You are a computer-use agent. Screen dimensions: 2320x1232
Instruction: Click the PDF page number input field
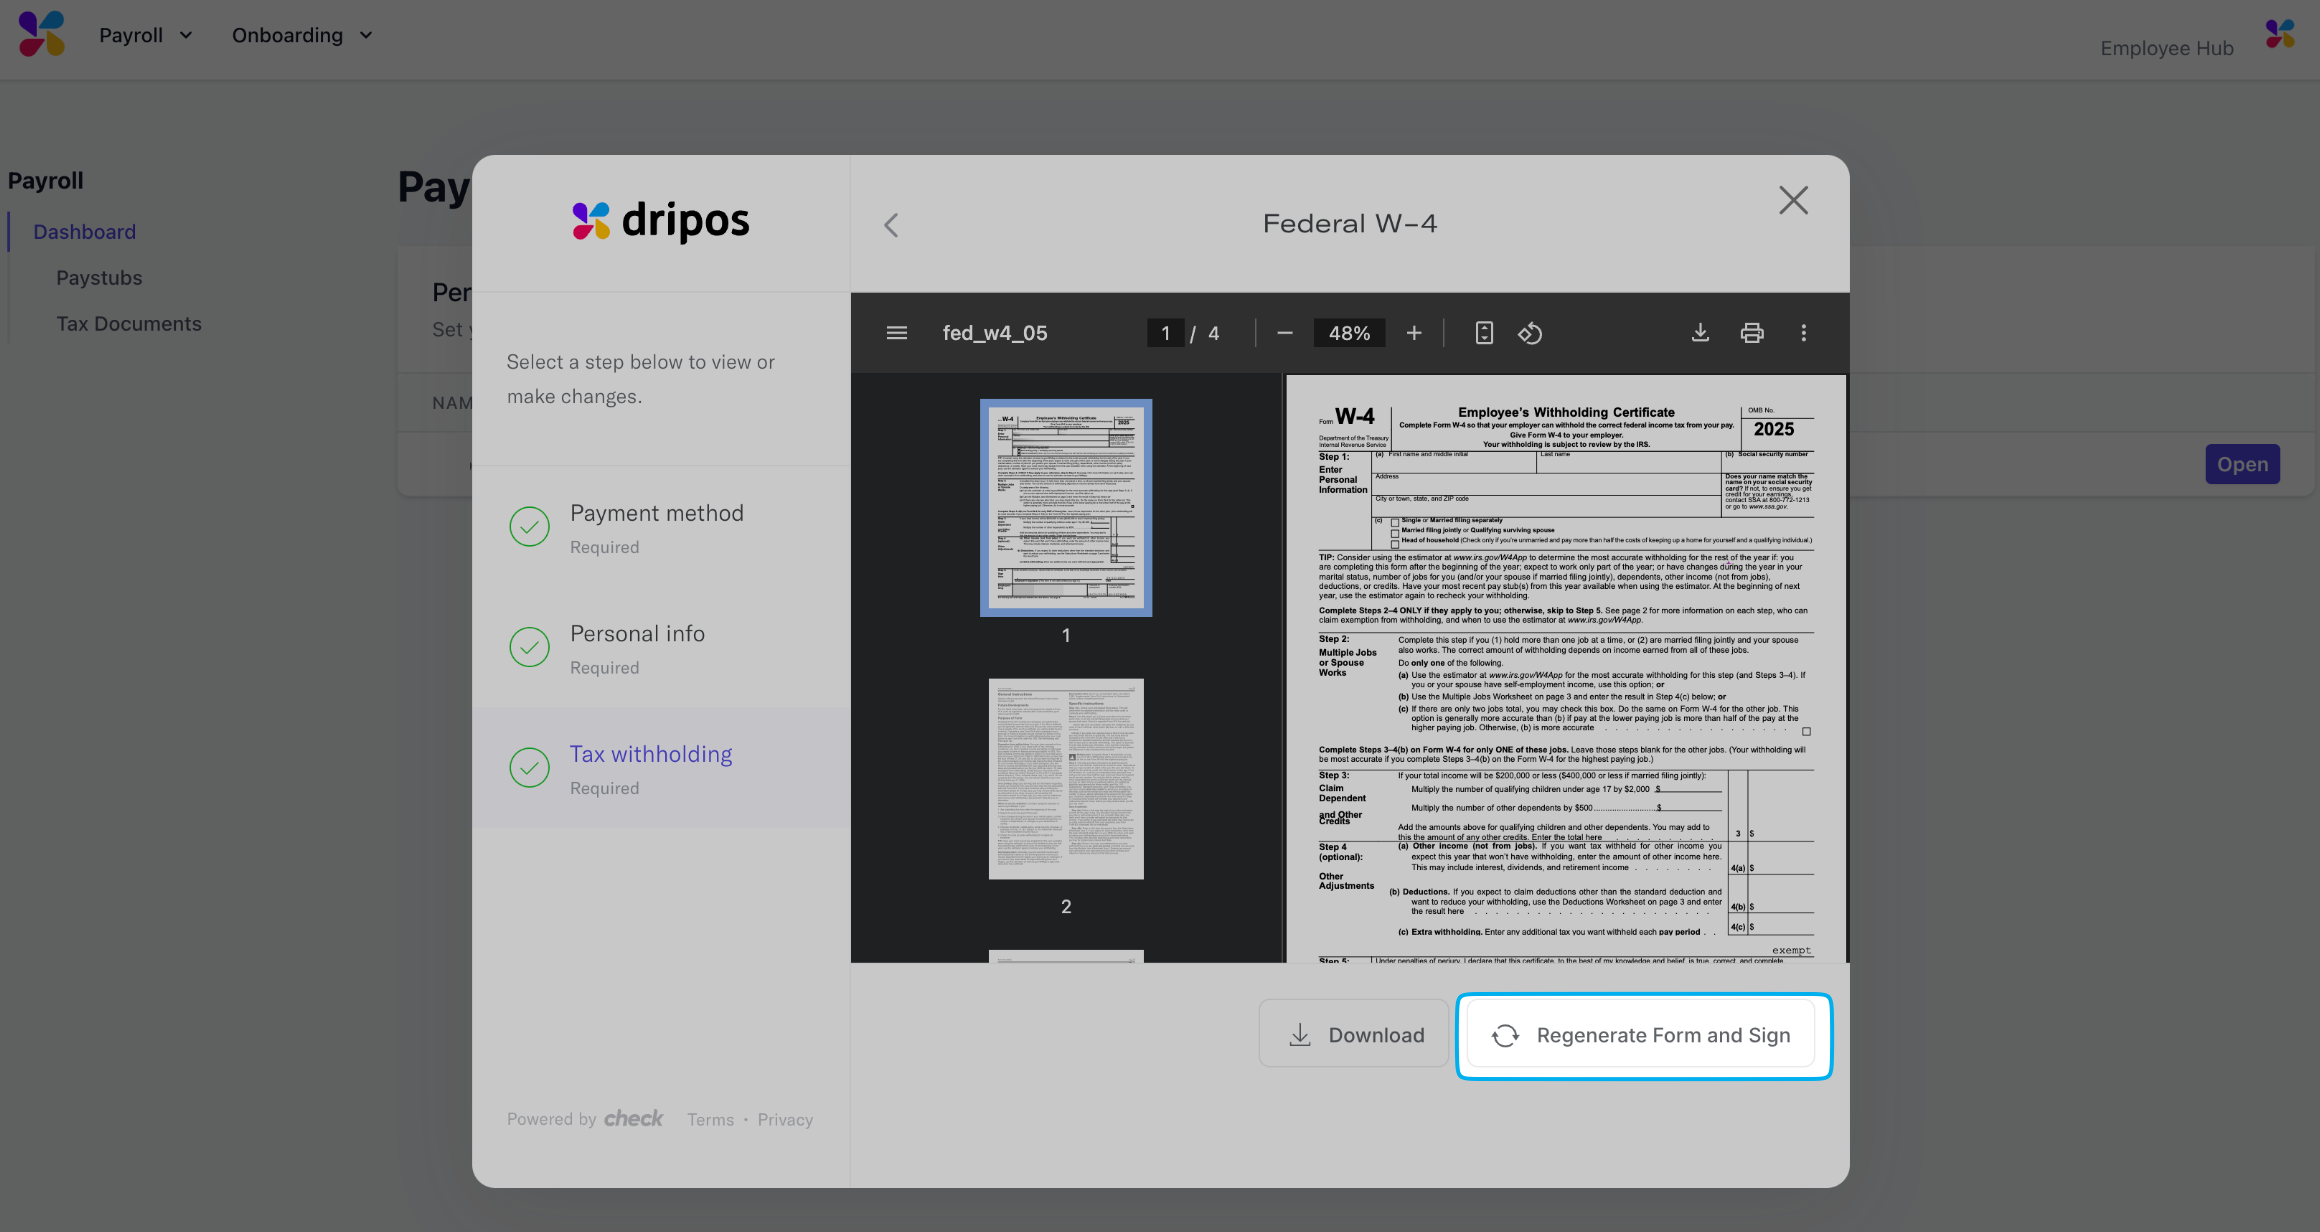pyautogui.click(x=1165, y=333)
